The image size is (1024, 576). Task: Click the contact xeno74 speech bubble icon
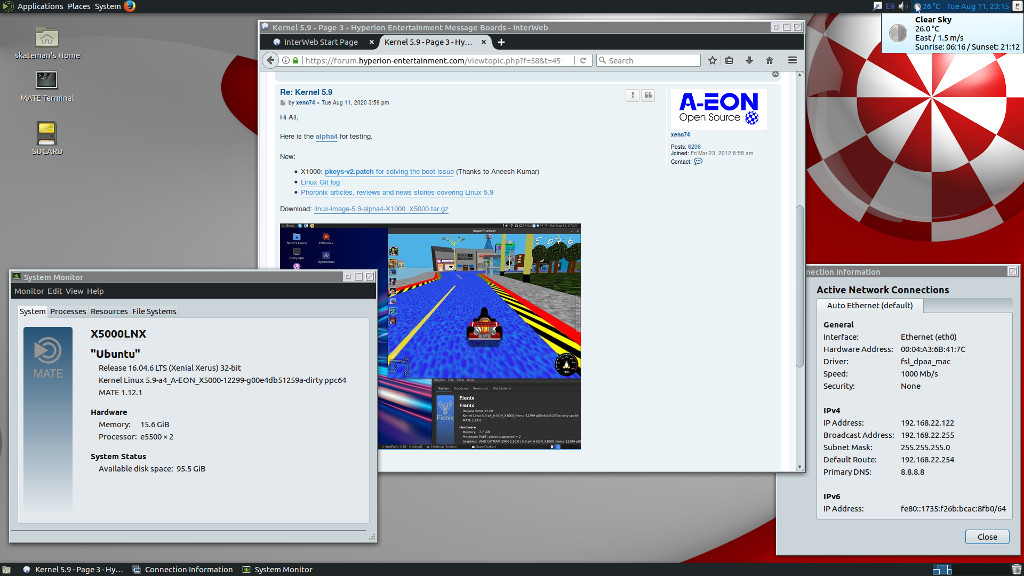click(x=698, y=161)
